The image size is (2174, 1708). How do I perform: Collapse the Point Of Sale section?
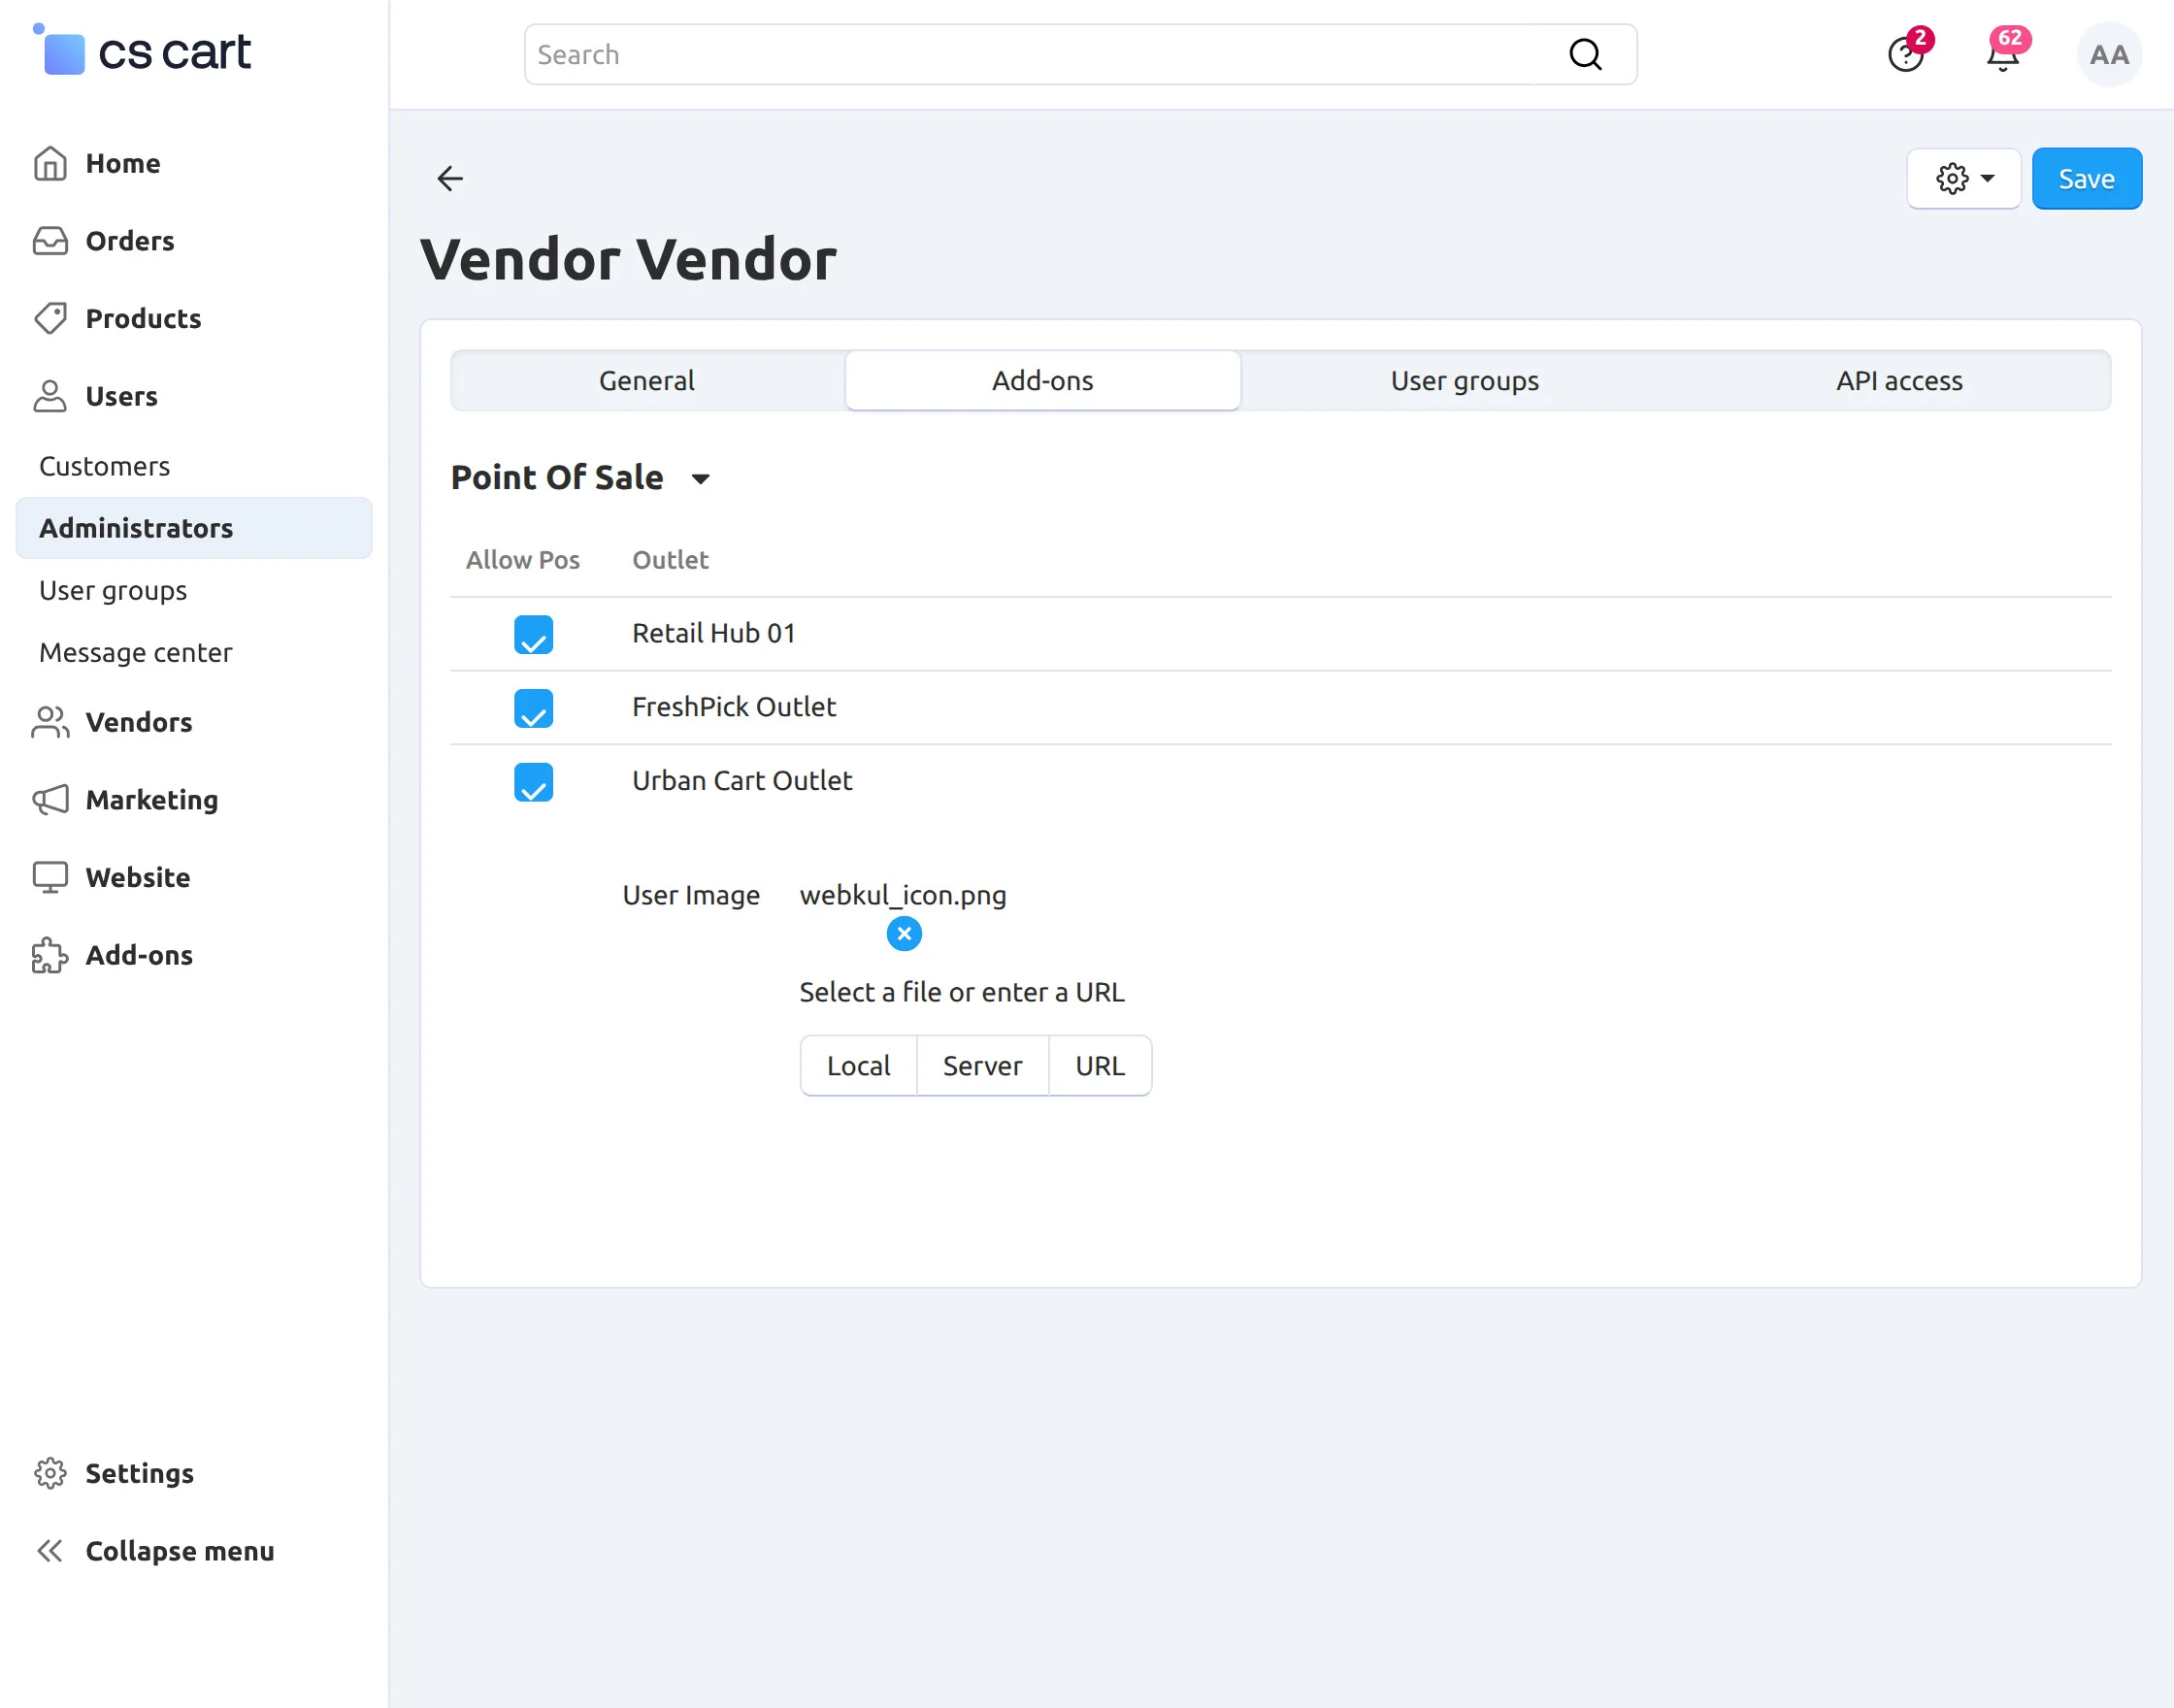[x=700, y=479]
